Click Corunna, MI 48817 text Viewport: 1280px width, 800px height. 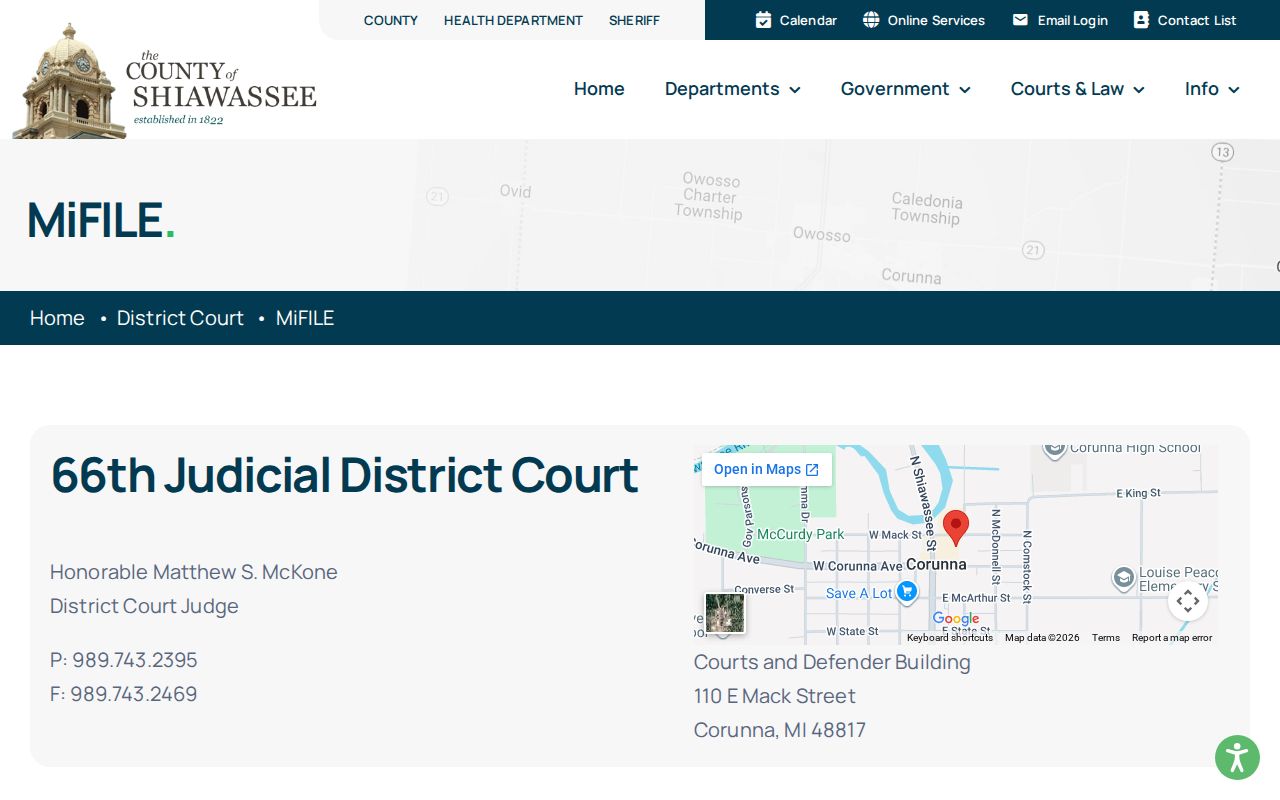[780, 730]
